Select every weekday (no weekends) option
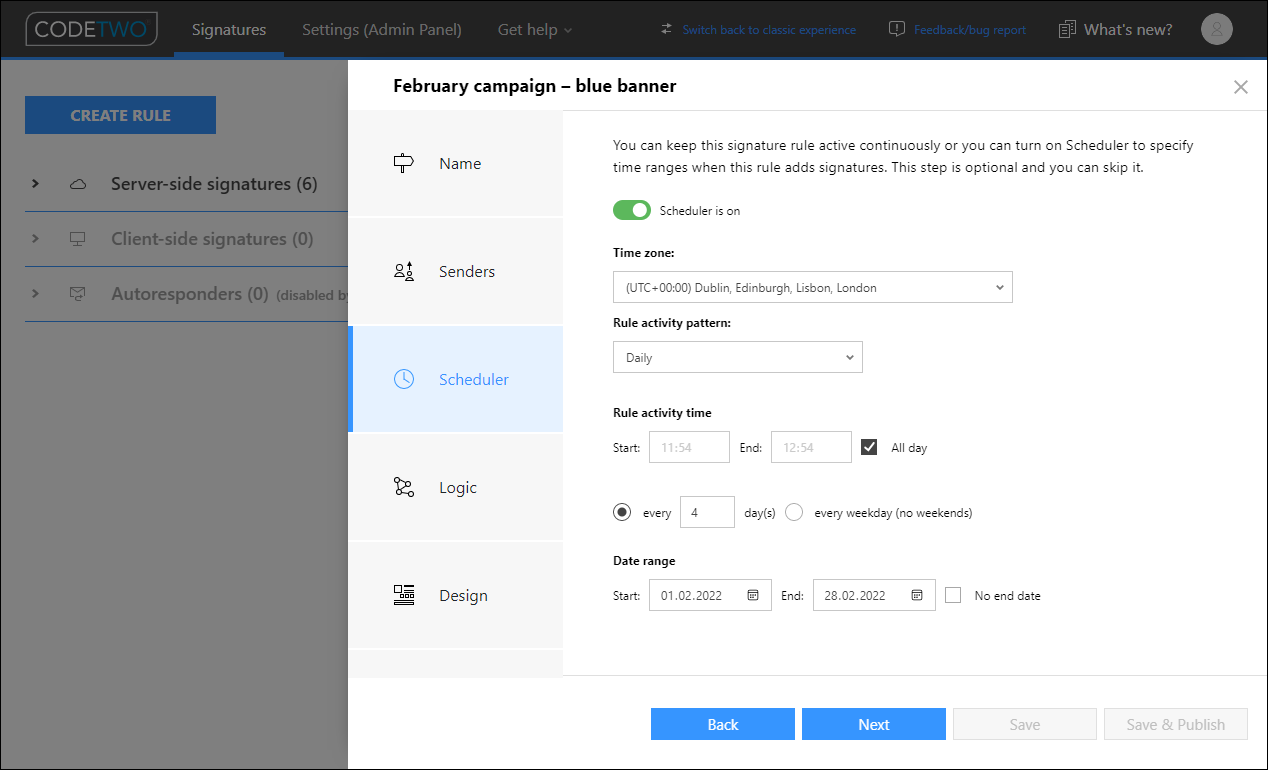The width and height of the screenshot is (1268, 770). pos(794,512)
